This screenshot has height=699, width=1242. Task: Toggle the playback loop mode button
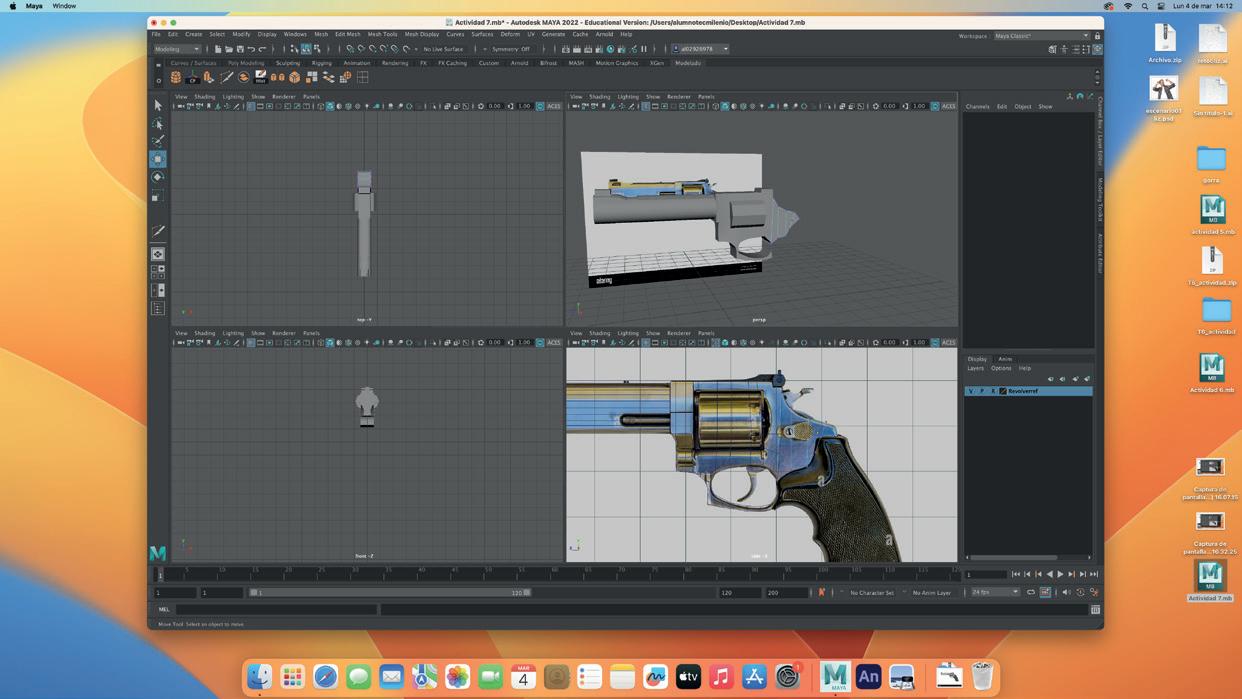click(x=1031, y=592)
